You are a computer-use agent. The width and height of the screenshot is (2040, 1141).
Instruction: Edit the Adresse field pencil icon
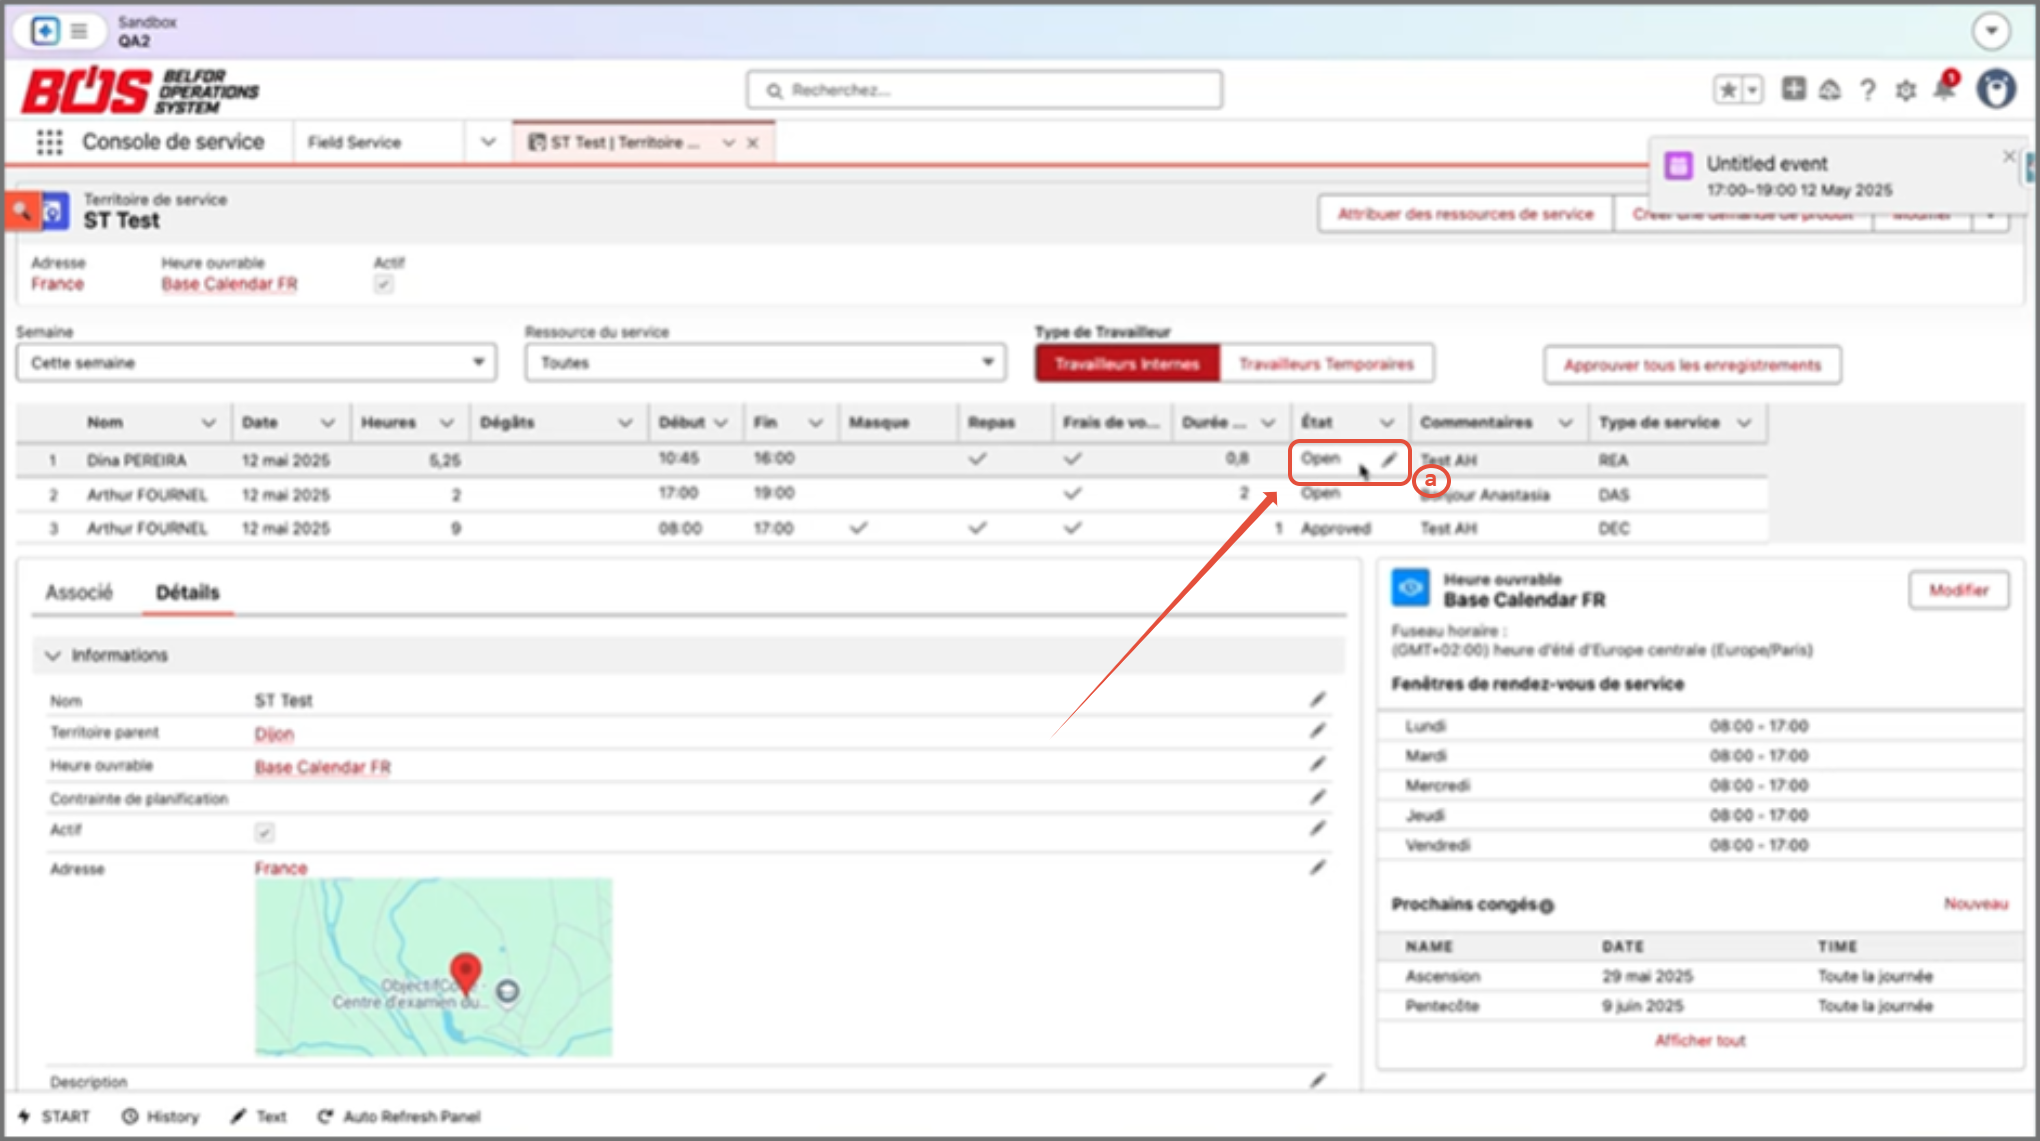[1318, 867]
